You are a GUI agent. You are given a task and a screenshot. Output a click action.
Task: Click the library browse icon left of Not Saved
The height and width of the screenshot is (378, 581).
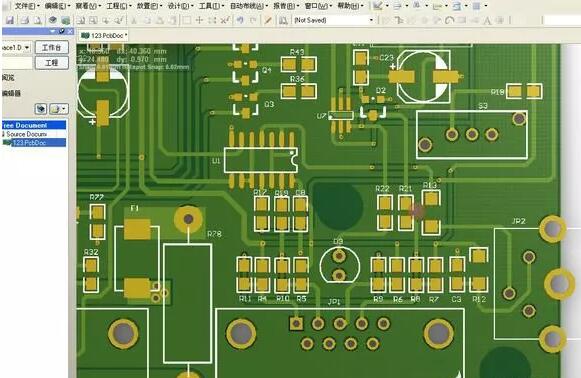pos(283,20)
